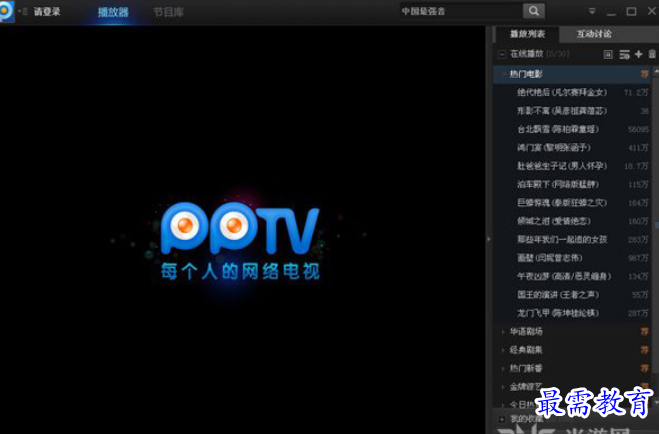Image resolution: width=659 pixels, height=434 pixels.
Task: Close the PPTV window
Action: pos(652,11)
